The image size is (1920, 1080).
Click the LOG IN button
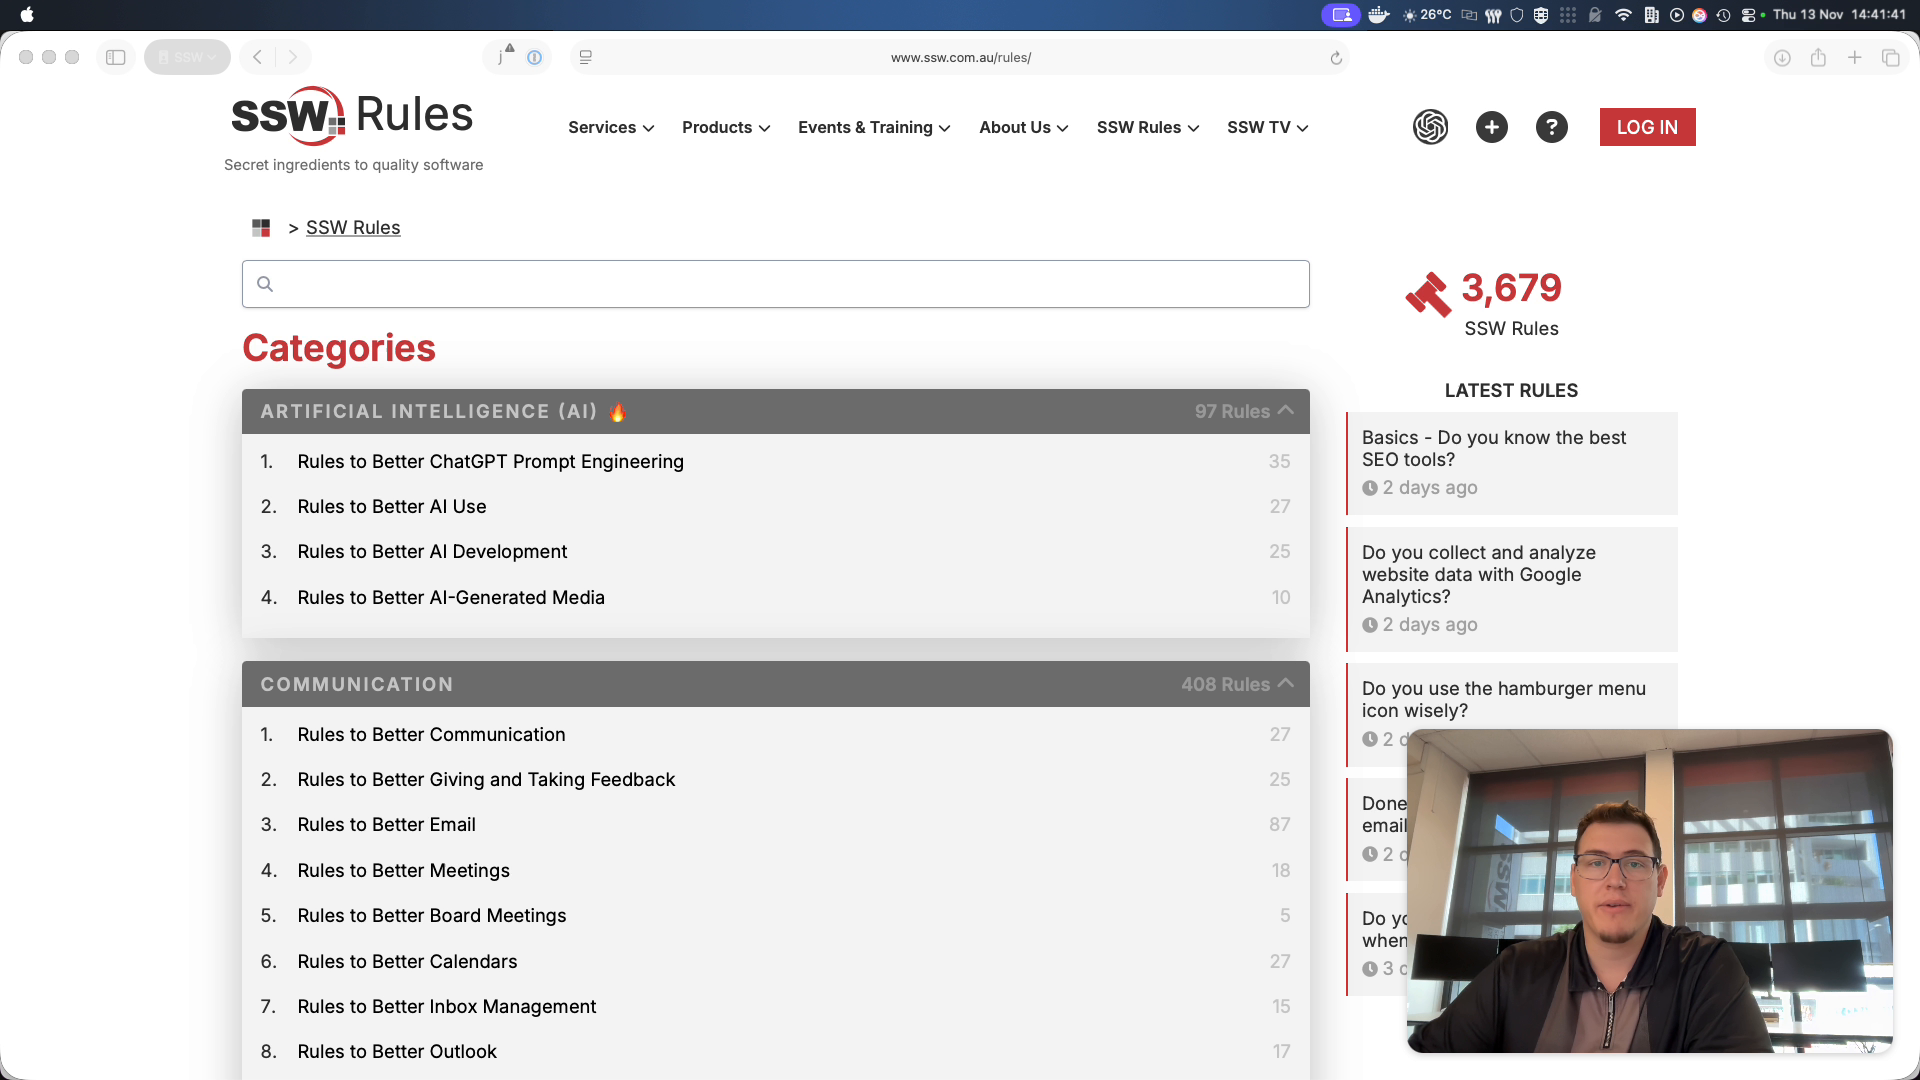coord(1647,127)
